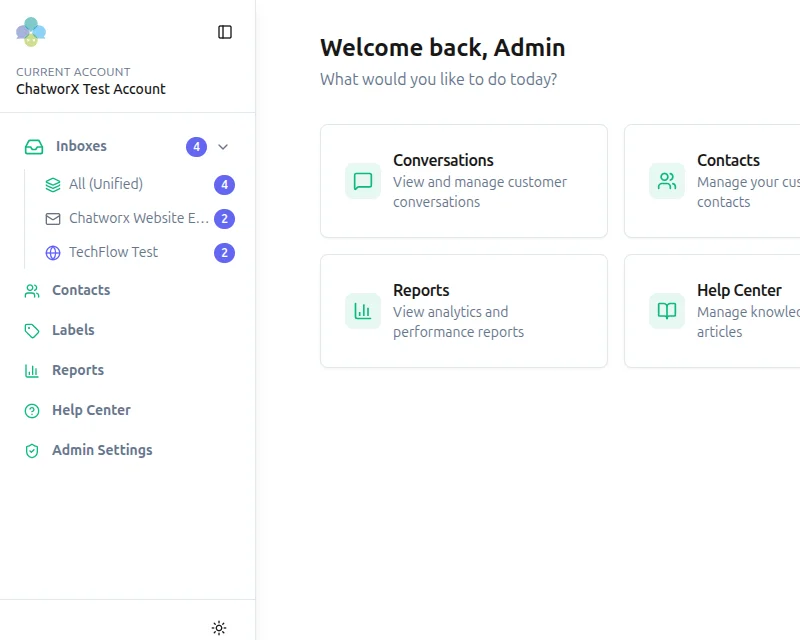The width and height of the screenshot is (800, 640).
Task: Click 'View analytics and performance reports' text
Action: click(x=458, y=322)
